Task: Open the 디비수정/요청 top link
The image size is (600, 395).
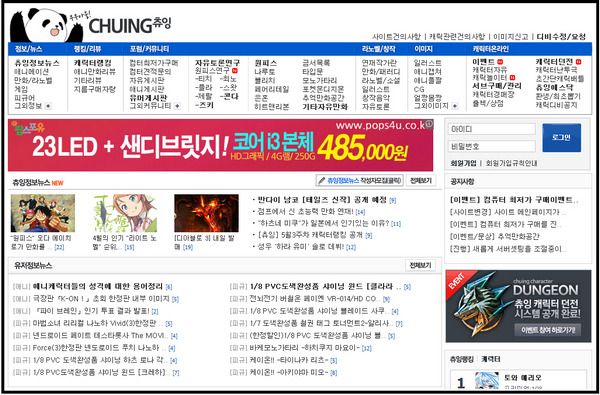Action: 561,37
